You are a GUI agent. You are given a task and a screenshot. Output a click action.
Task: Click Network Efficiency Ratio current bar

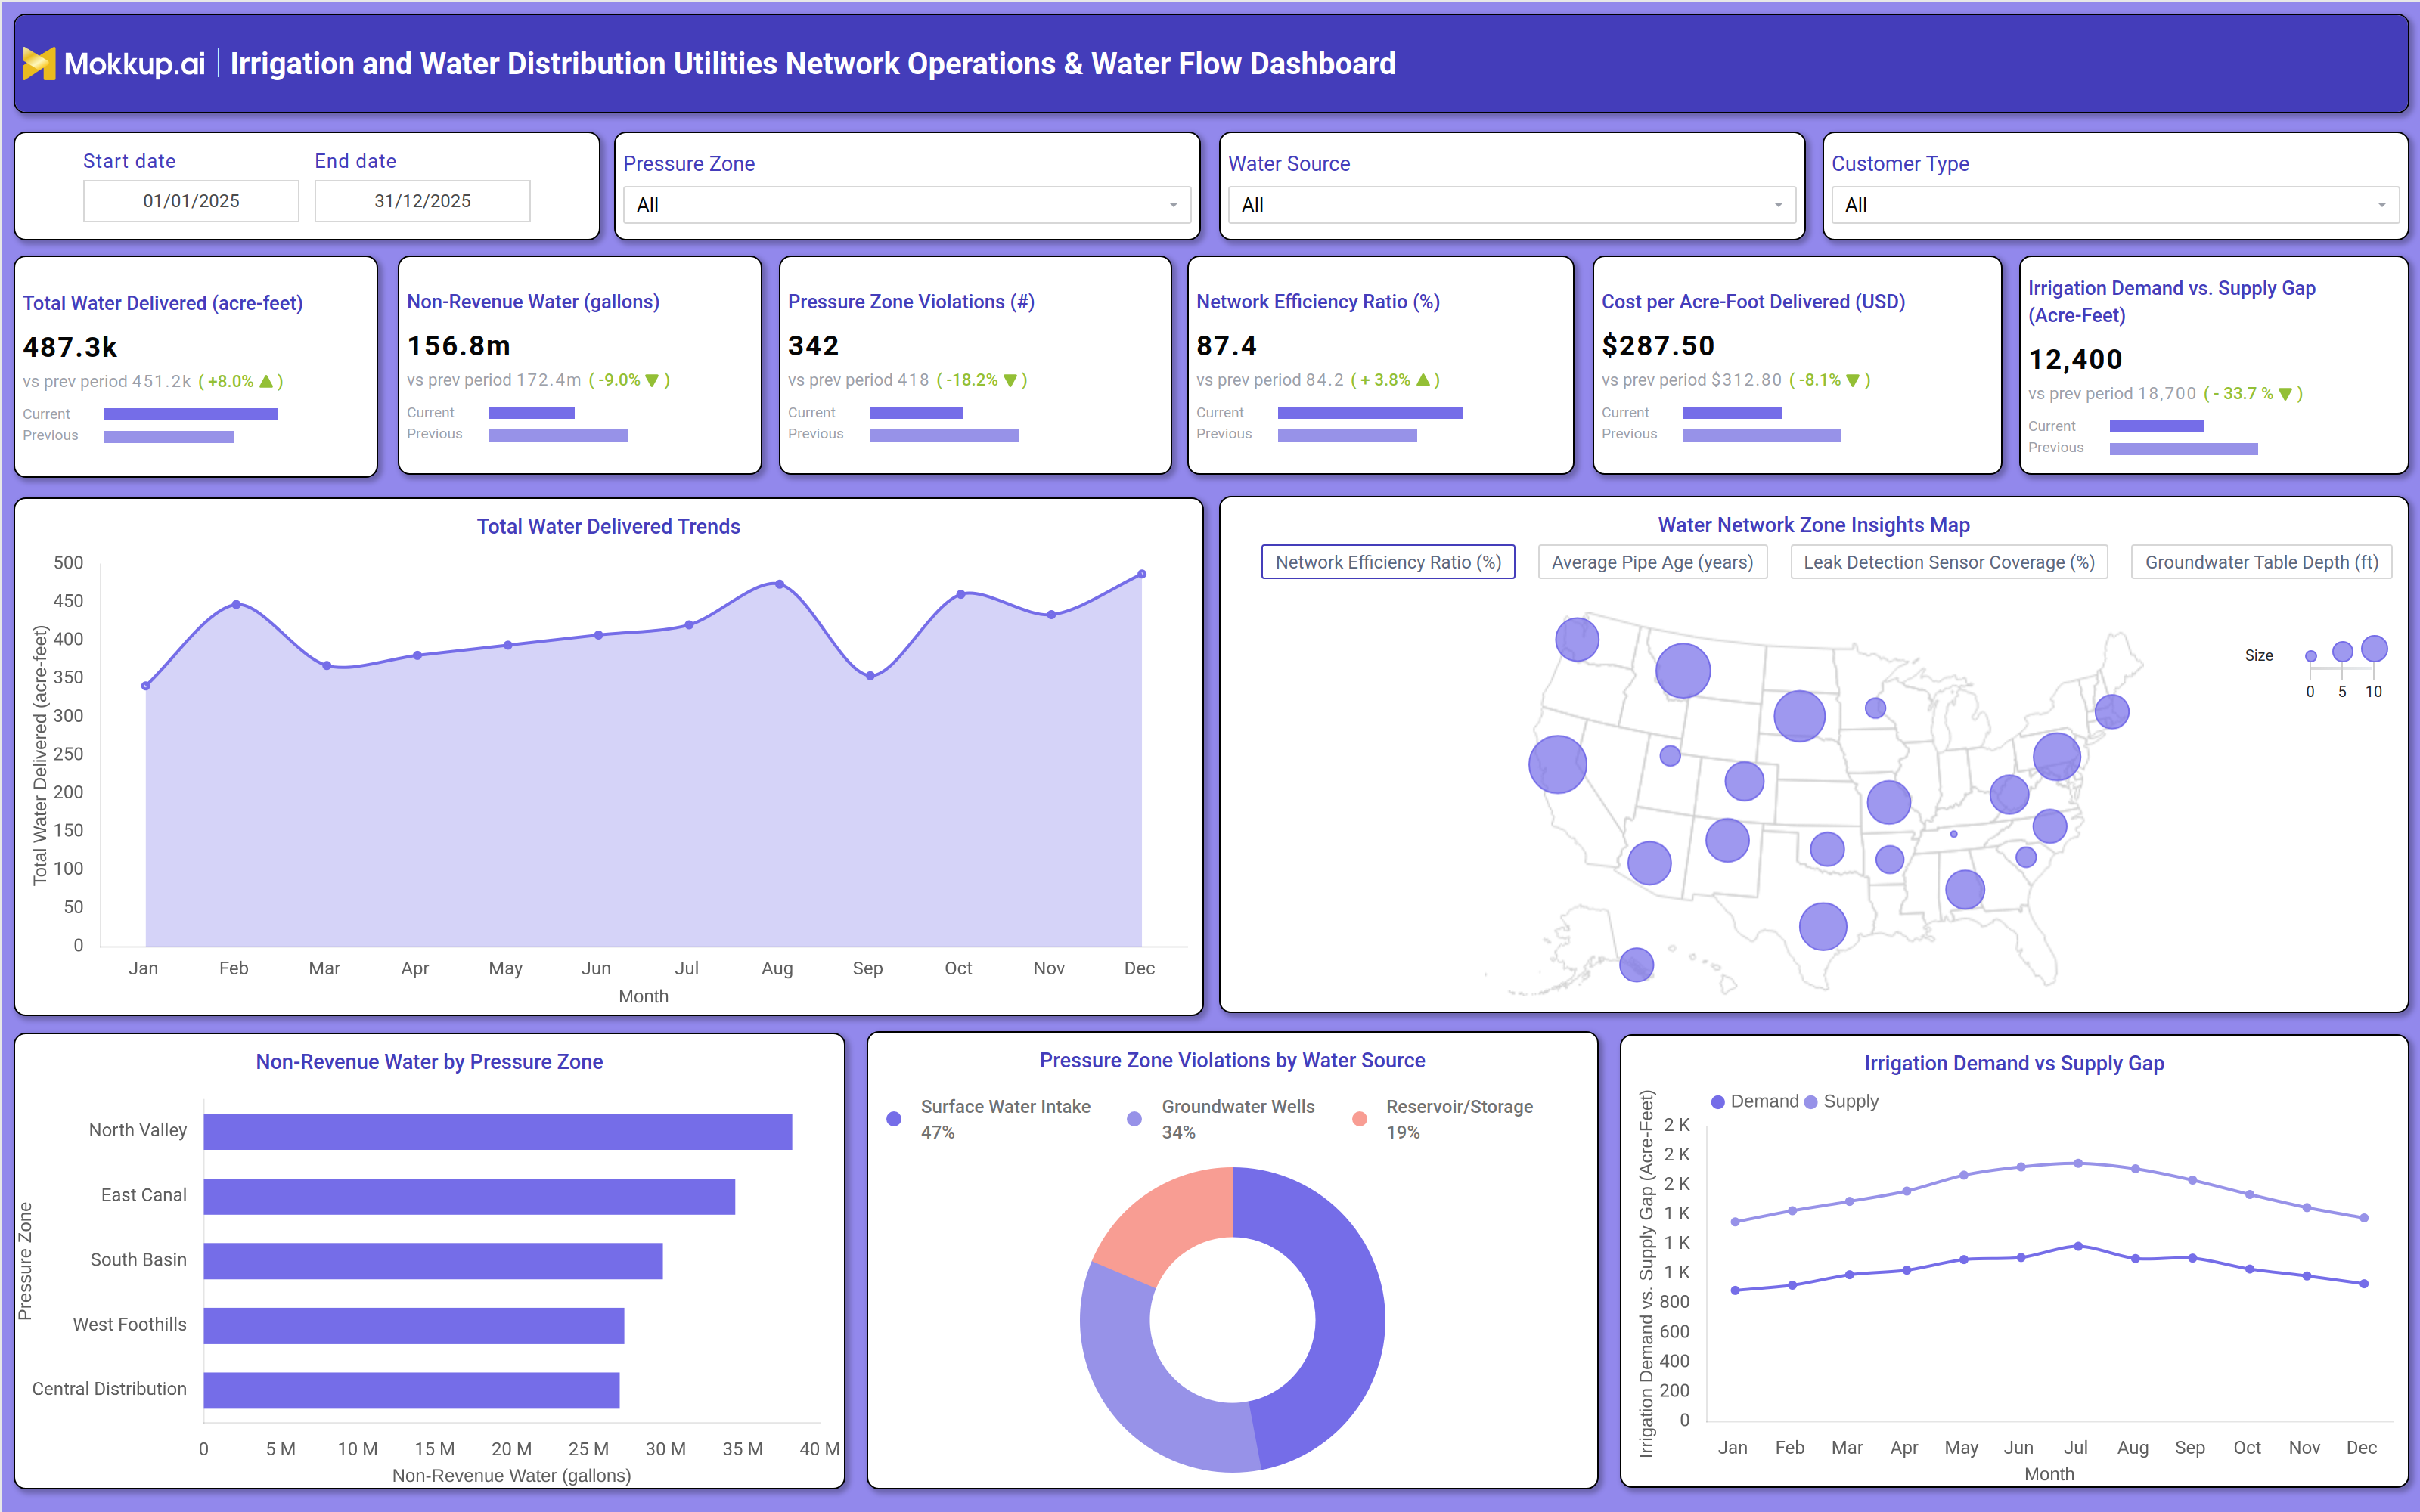1370,412
